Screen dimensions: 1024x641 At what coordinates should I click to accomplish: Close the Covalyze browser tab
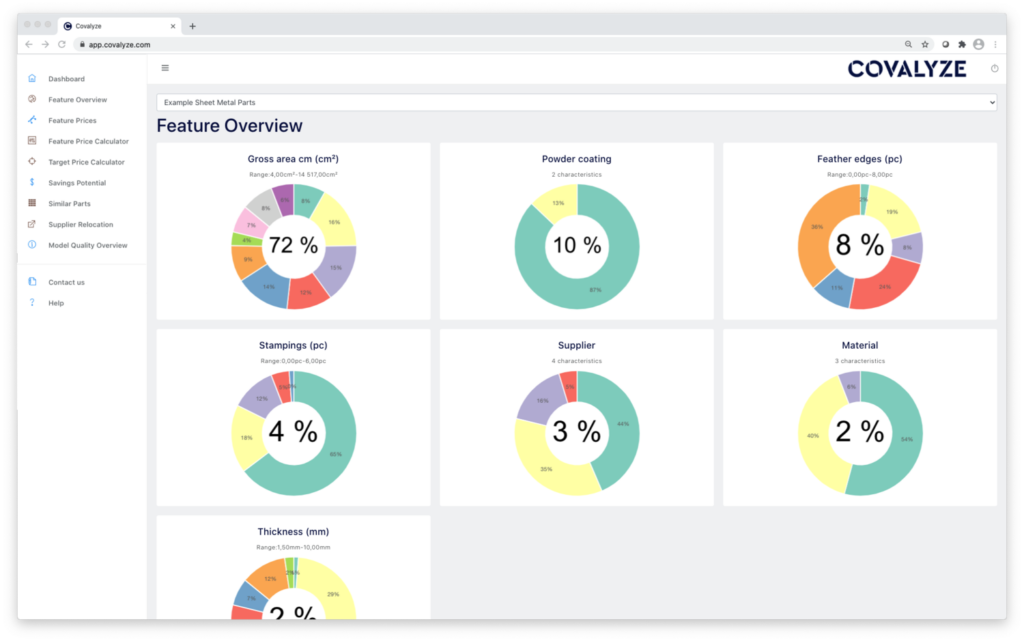point(173,26)
